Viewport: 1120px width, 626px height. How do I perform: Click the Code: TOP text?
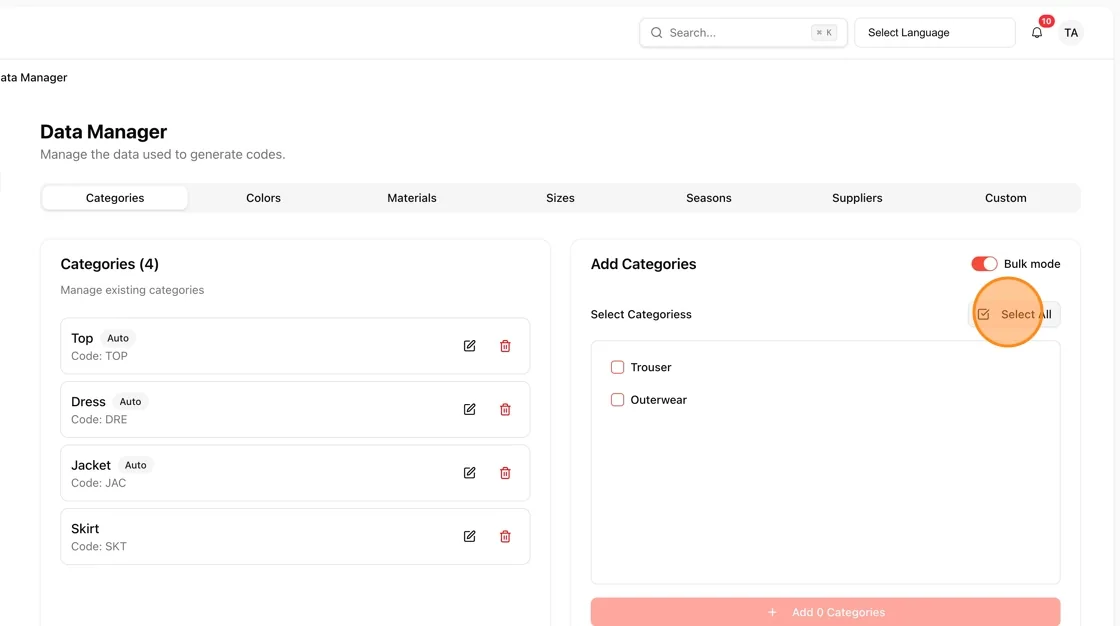pyautogui.click(x=99, y=356)
